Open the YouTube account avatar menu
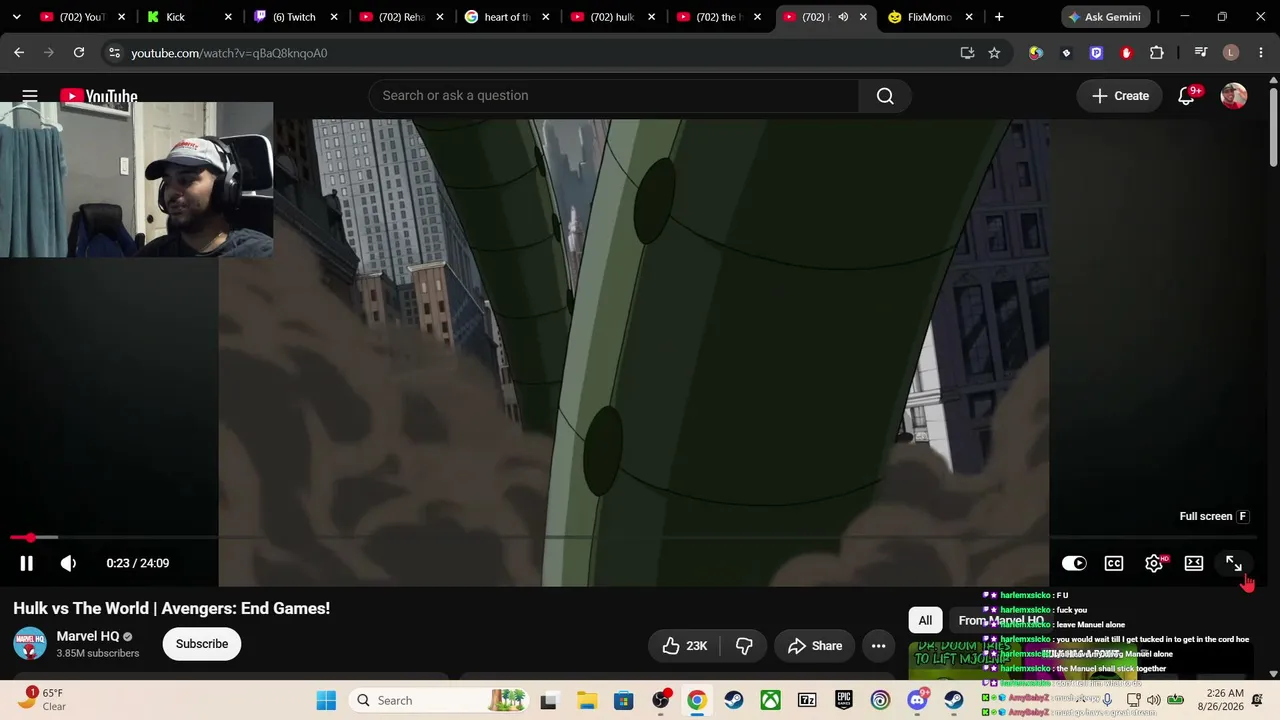1280x720 pixels. pos(1234,96)
